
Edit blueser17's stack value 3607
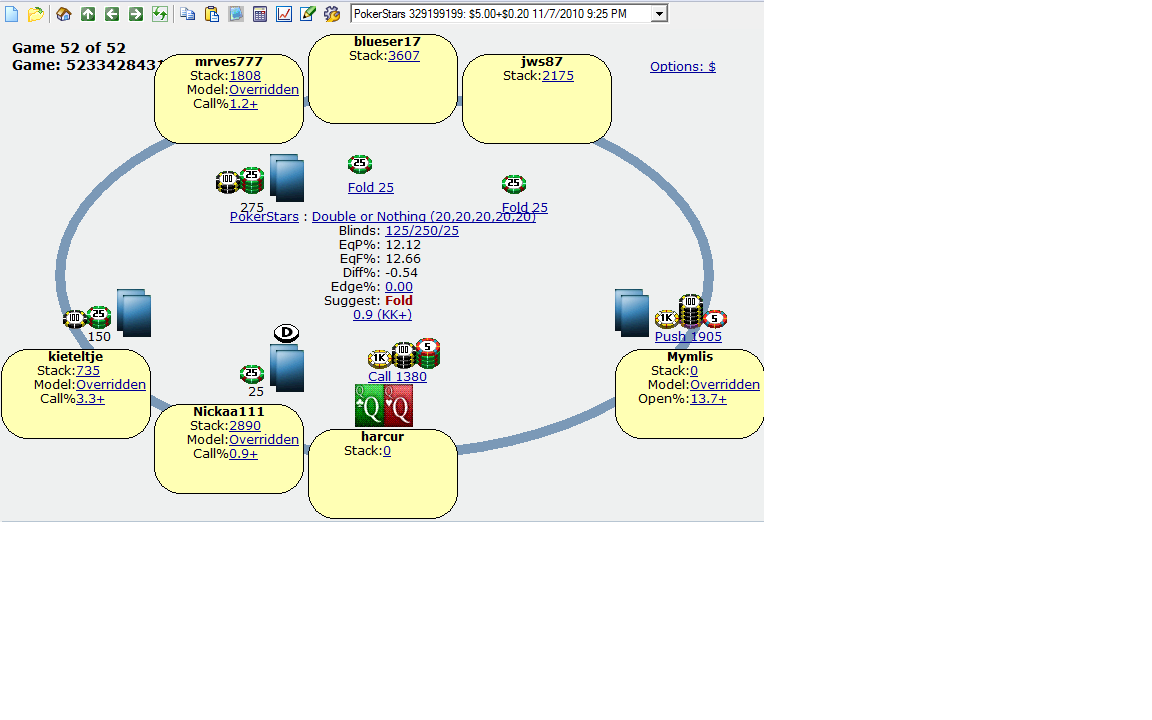tap(404, 56)
